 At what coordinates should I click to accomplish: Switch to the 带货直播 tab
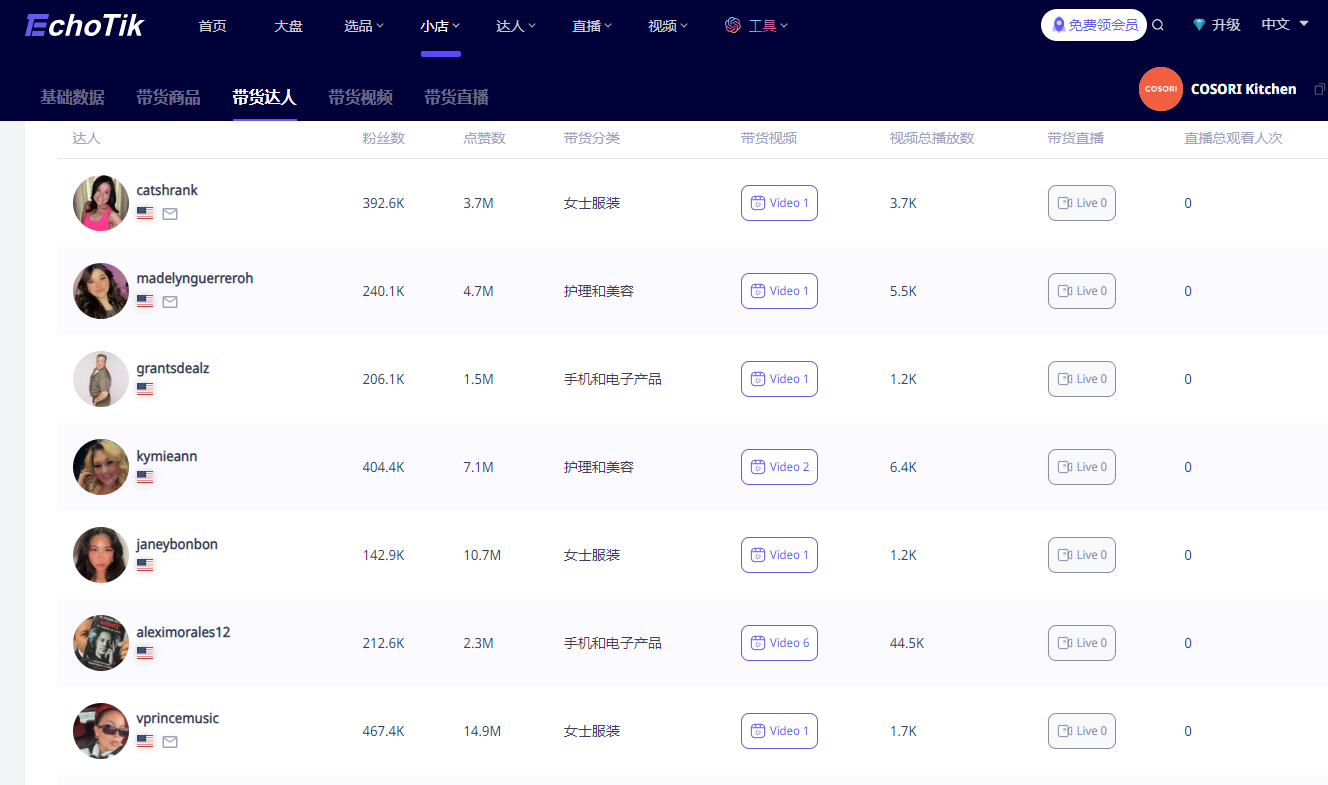point(456,97)
